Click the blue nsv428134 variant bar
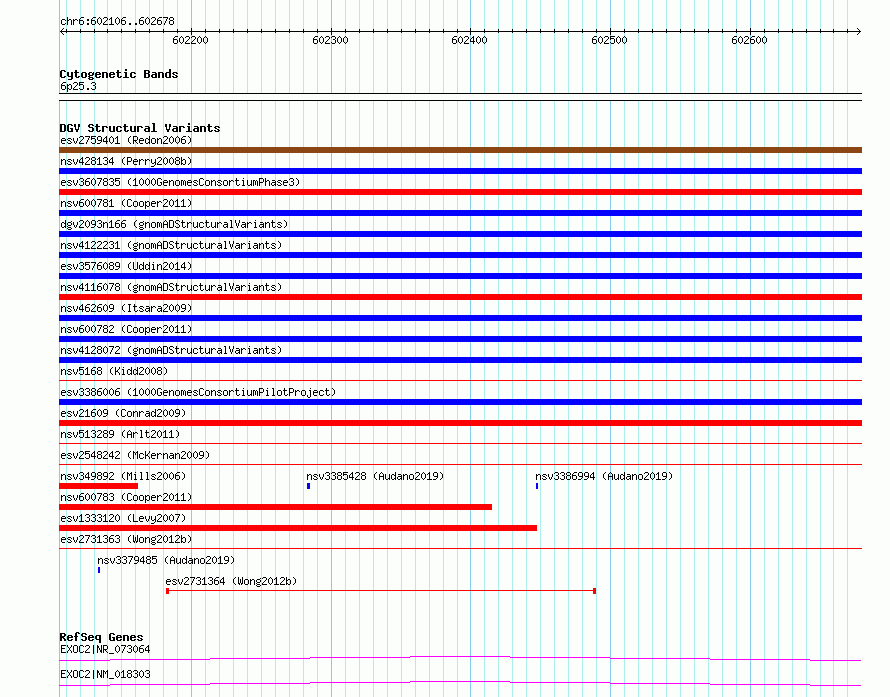890x697 pixels. [x=460, y=171]
